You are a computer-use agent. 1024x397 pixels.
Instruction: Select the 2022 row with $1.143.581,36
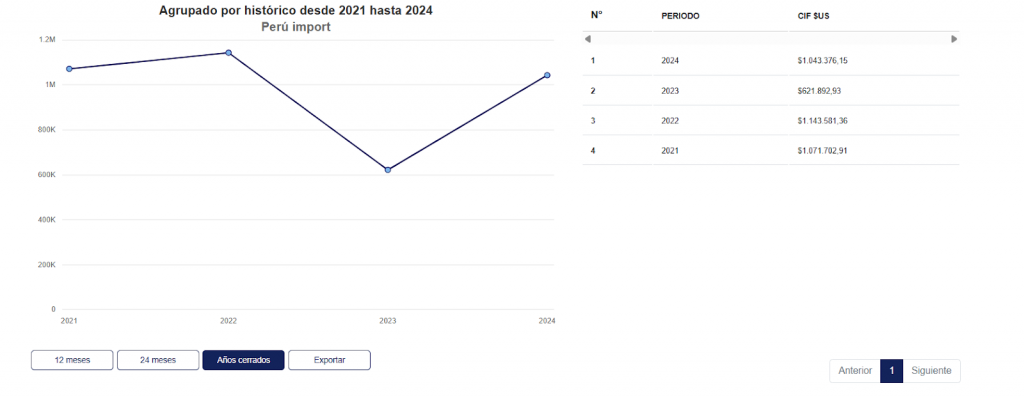pos(771,121)
